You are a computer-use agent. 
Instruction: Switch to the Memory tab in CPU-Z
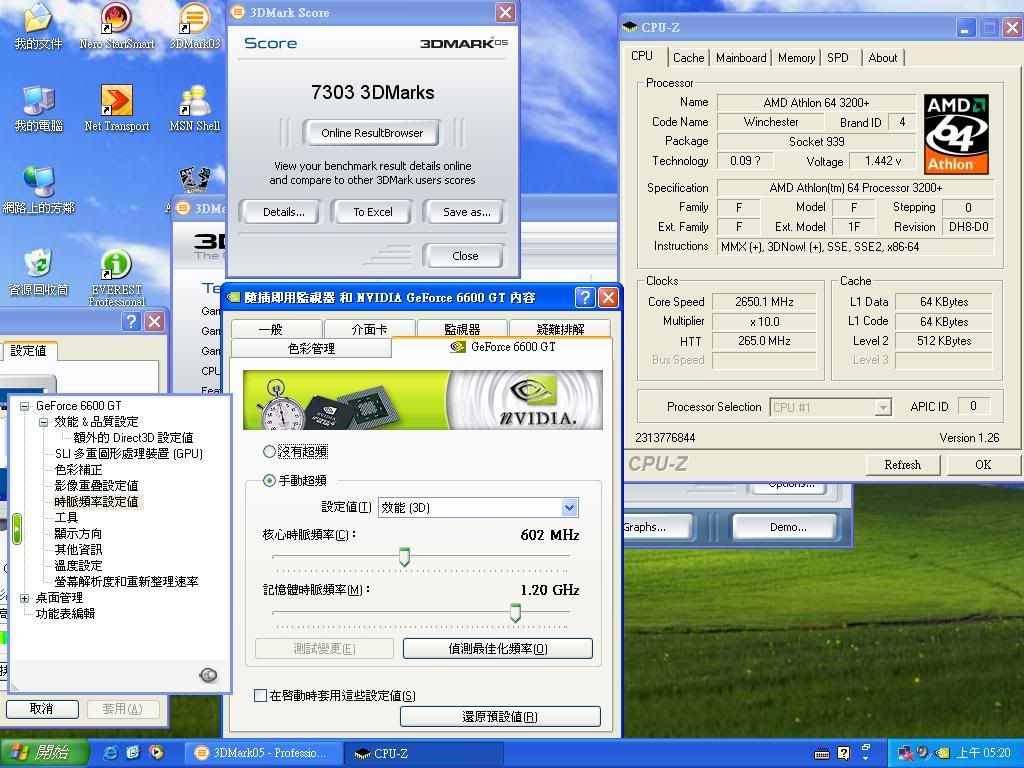(796, 58)
